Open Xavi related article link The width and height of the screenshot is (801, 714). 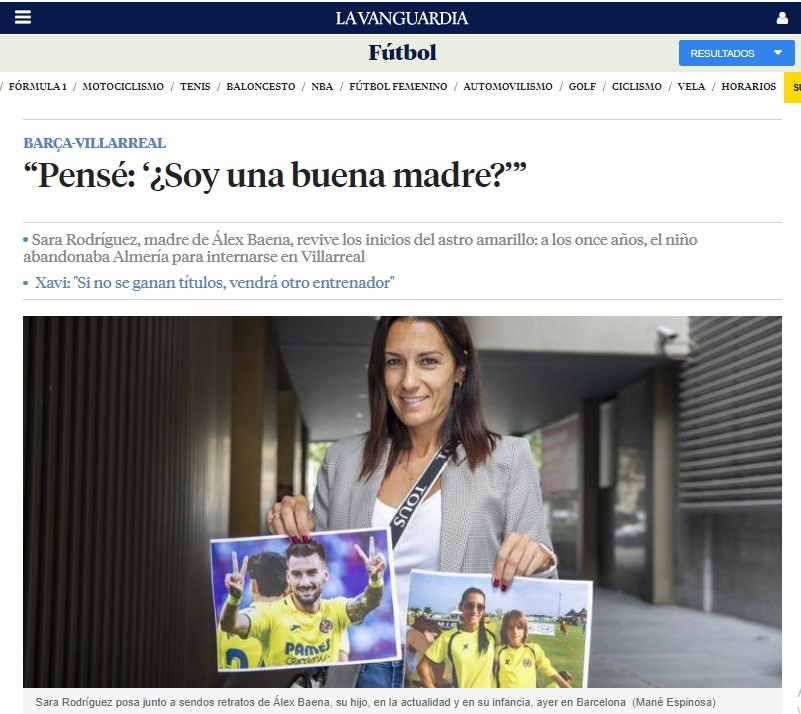tap(215, 282)
